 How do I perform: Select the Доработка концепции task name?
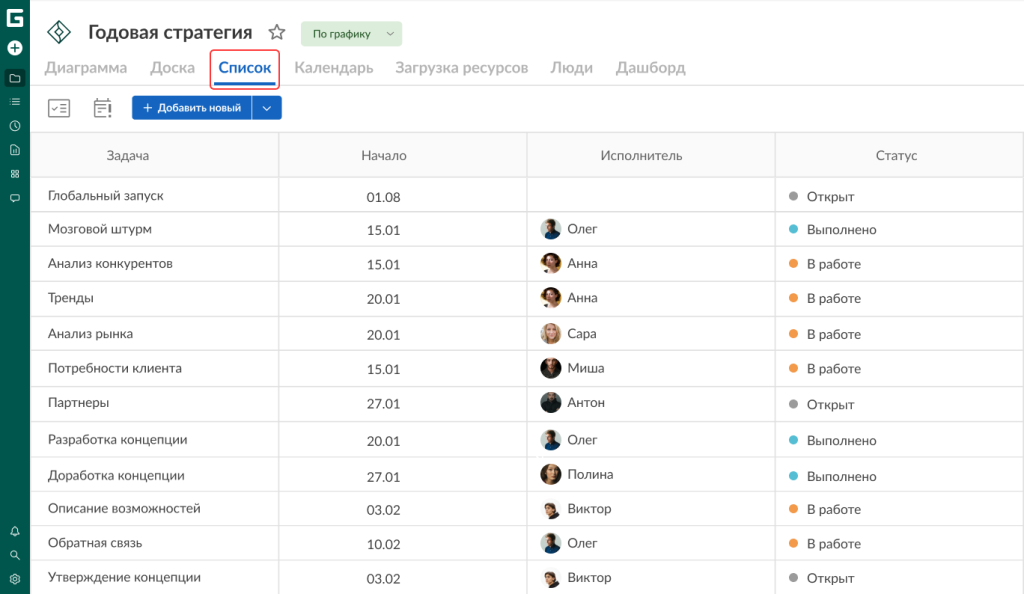click(x=116, y=475)
